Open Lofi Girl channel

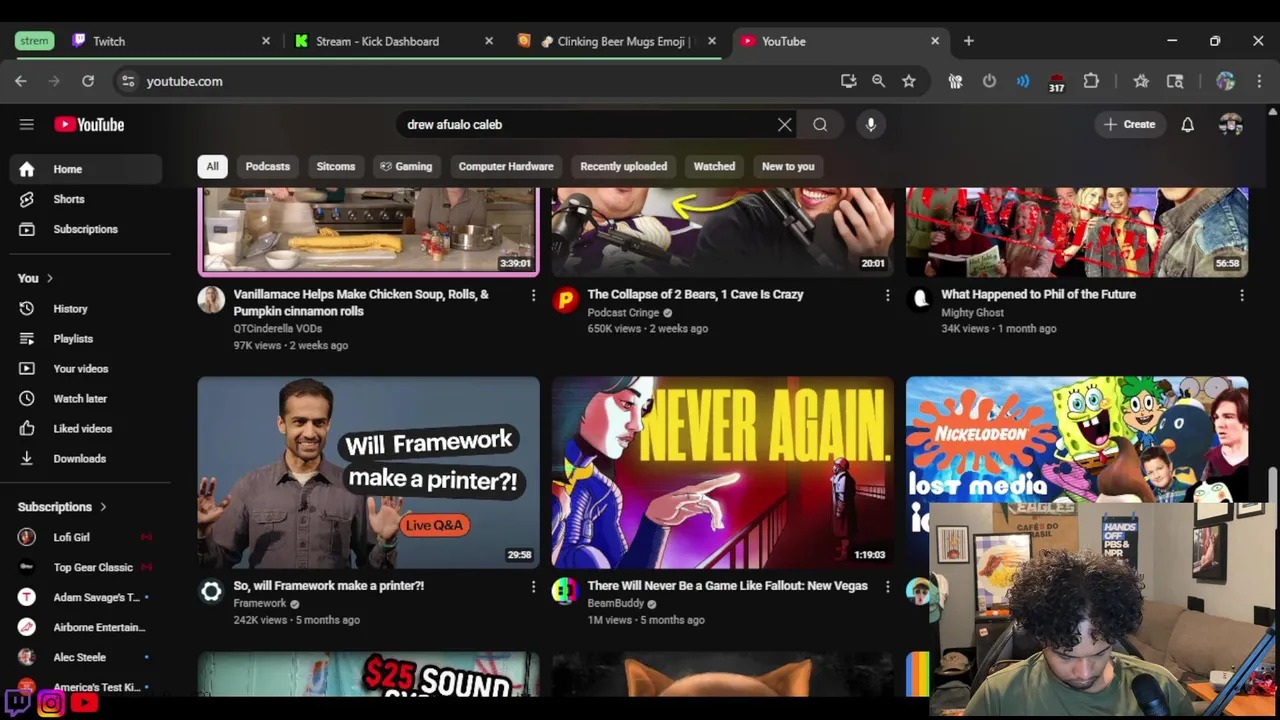tap(86, 537)
